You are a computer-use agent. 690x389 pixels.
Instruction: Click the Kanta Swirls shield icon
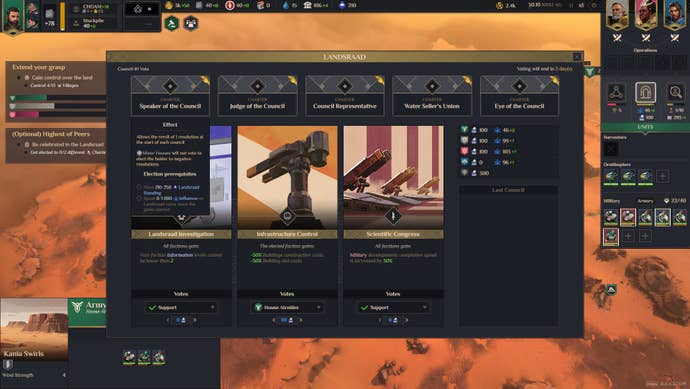click(8, 364)
